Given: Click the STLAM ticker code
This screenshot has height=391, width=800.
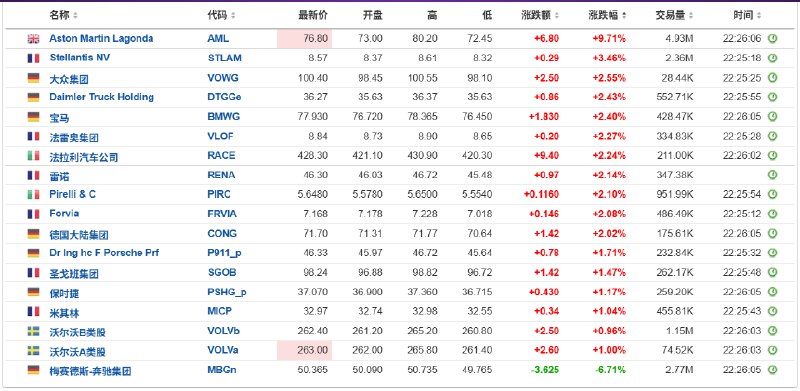Looking at the screenshot, I should pos(224,58).
